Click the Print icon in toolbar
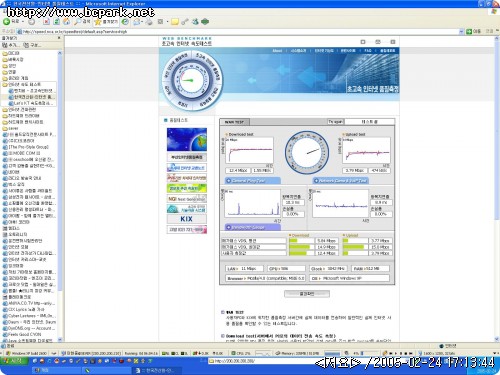This screenshot has height=375, width=500. [x=149, y=22]
